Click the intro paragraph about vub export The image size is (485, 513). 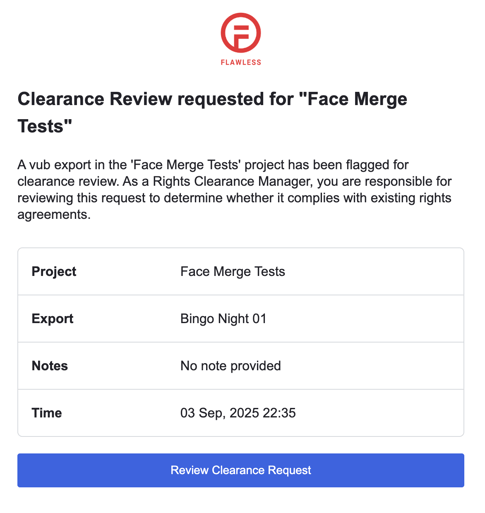click(x=234, y=190)
